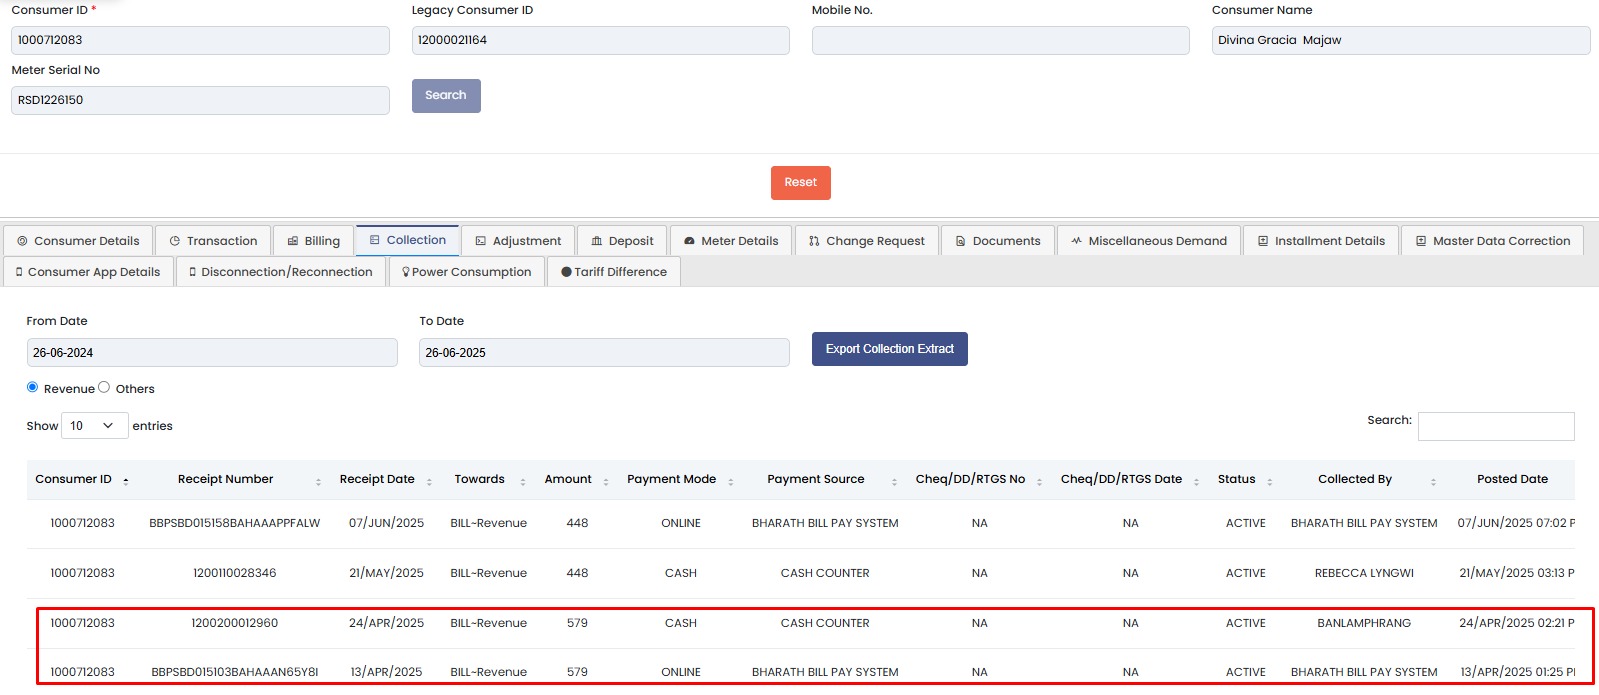This screenshot has width=1599, height=695.
Task: Open the Documents tab
Action: pyautogui.click(x=997, y=241)
